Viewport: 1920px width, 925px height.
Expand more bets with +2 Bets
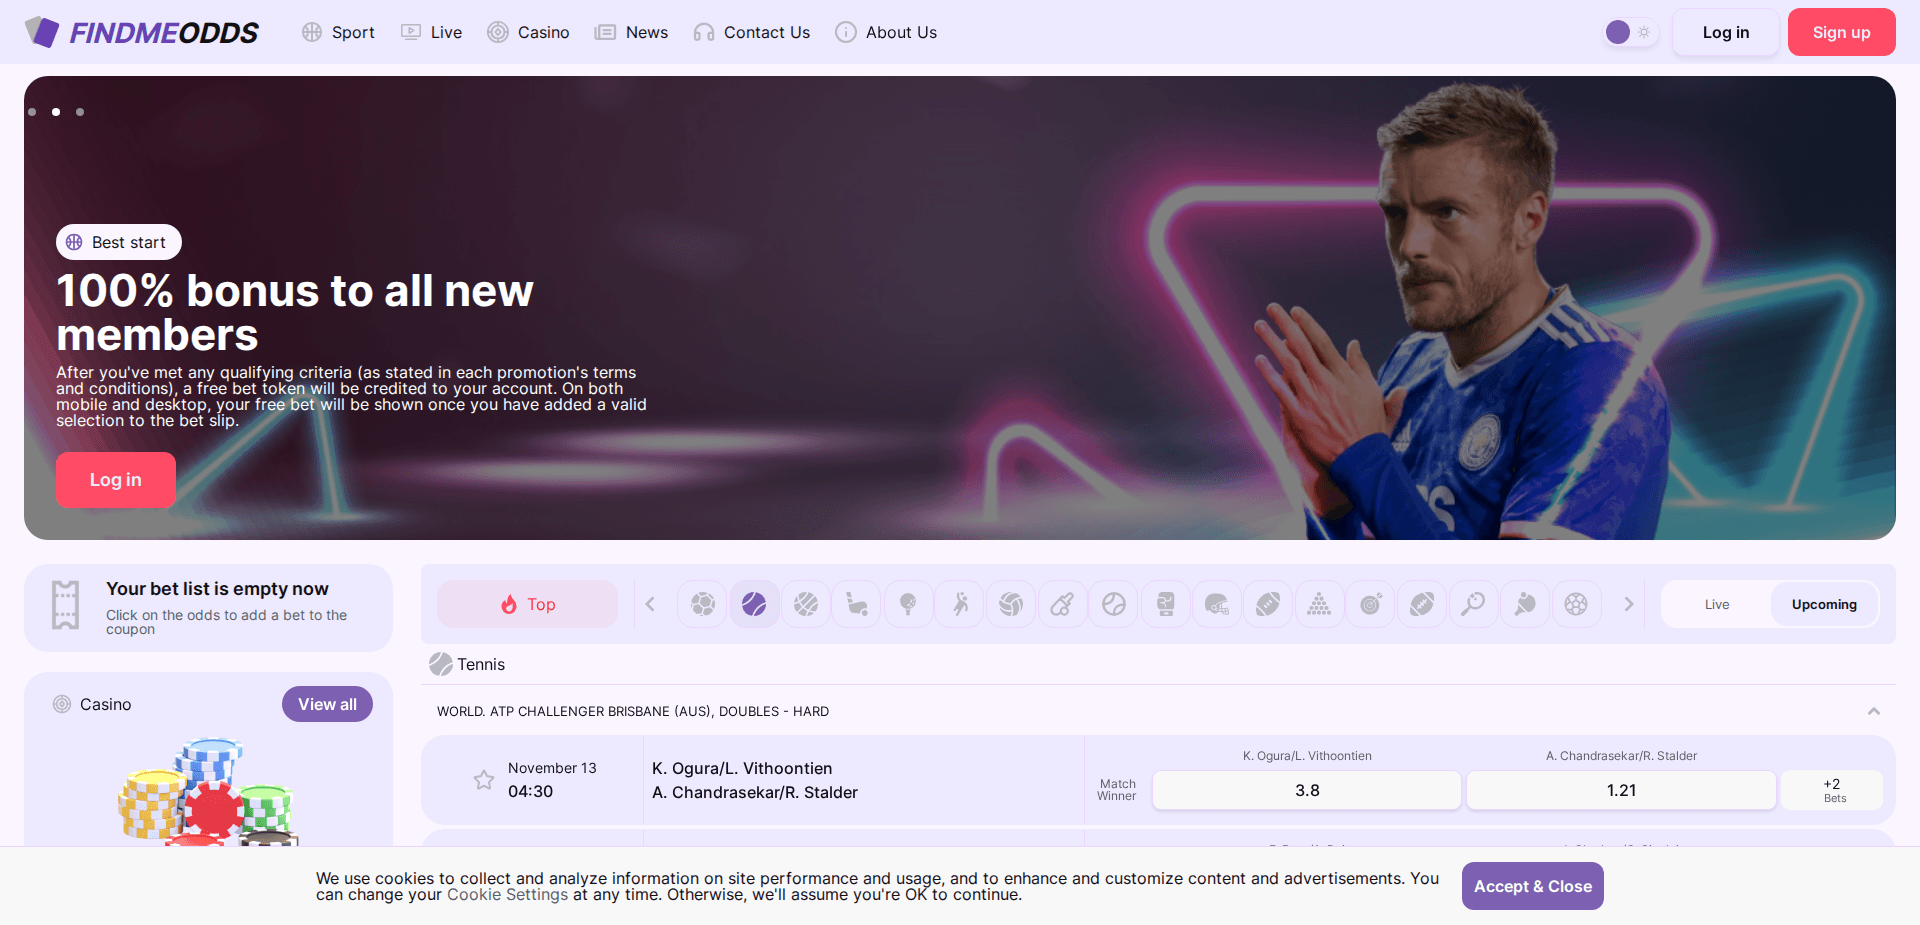point(1831,790)
